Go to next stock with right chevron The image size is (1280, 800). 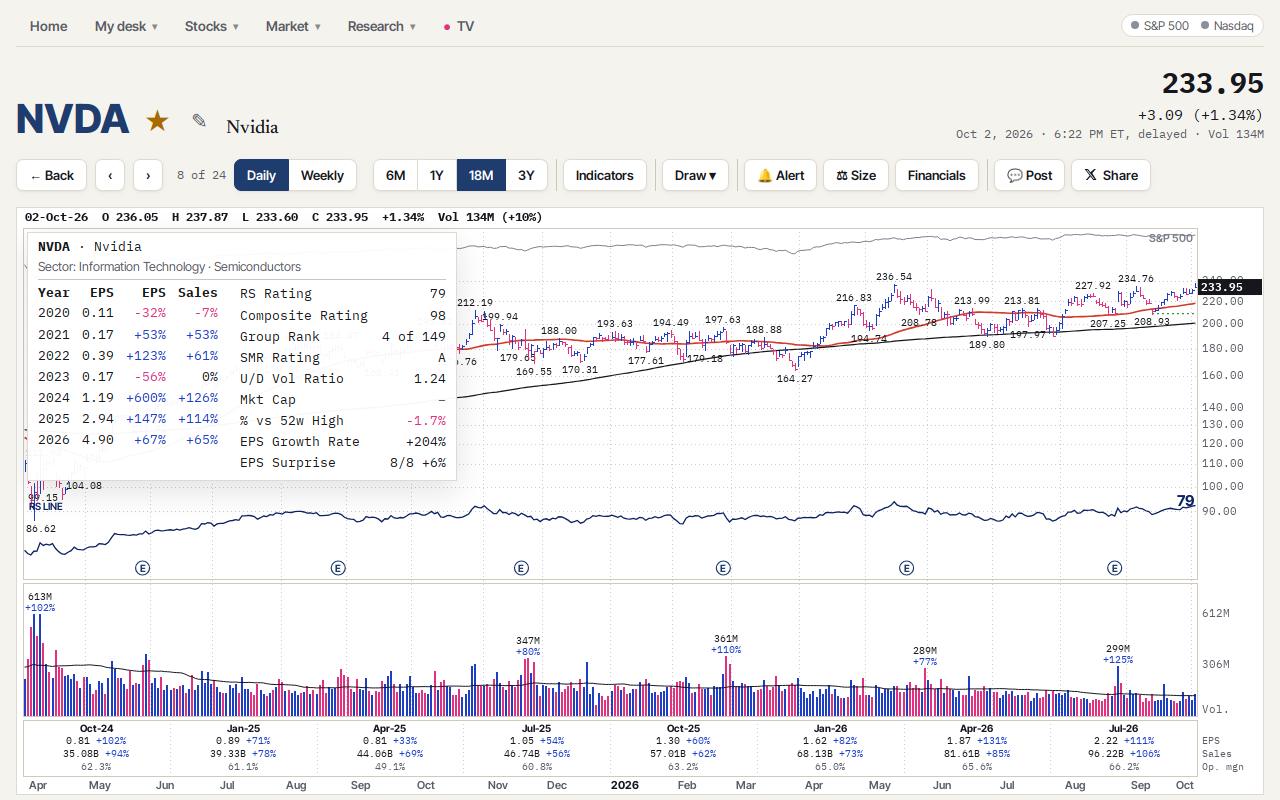pos(148,175)
